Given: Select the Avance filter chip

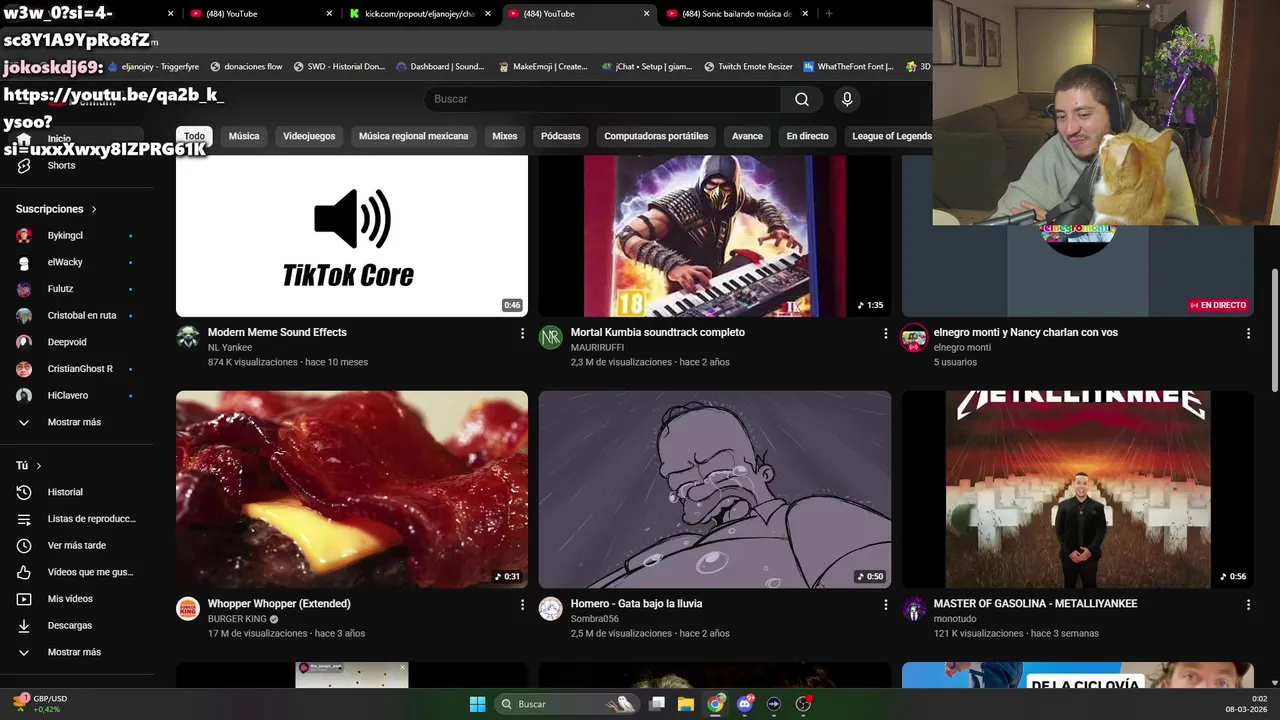Looking at the screenshot, I should pyautogui.click(x=747, y=136).
